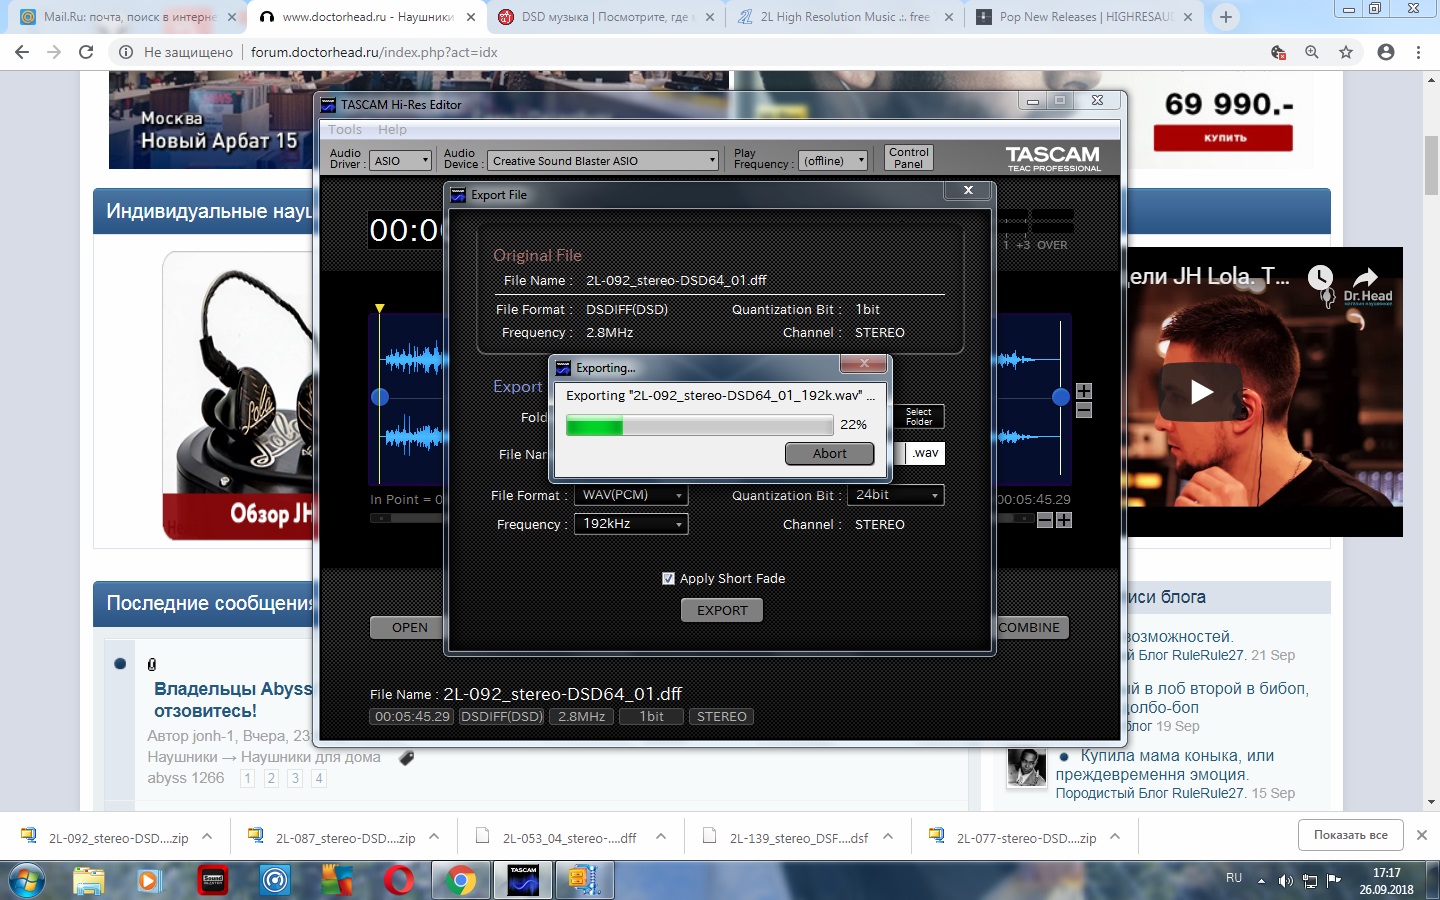Open the Frequency 192kHz dropdown
The width and height of the screenshot is (1440, 900).
pyautogui.click(x=631, y=524)
